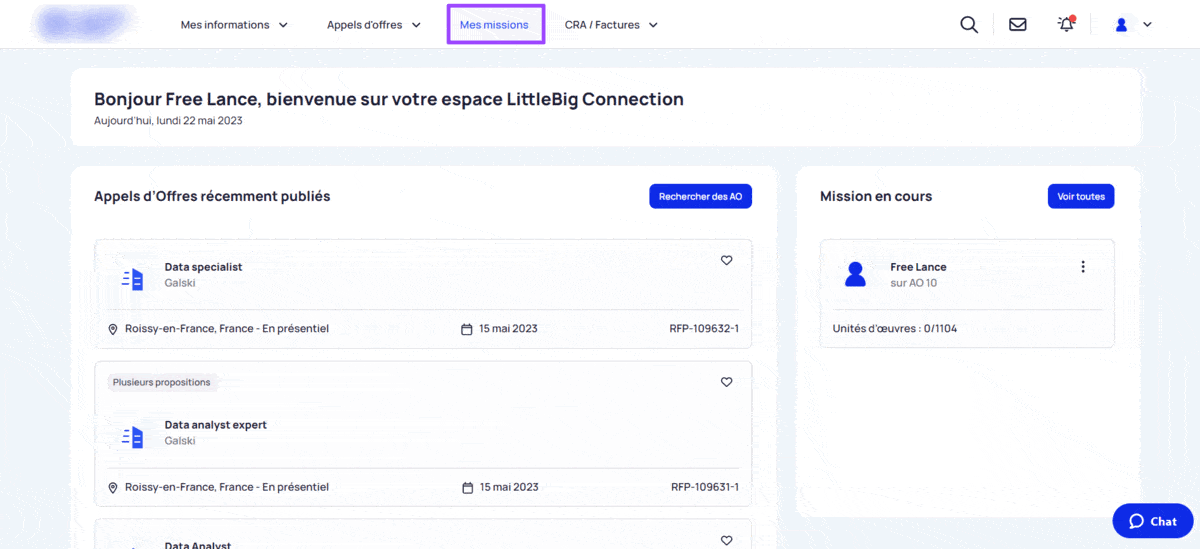Click the 'sur AO 10' text

(914, 283)
